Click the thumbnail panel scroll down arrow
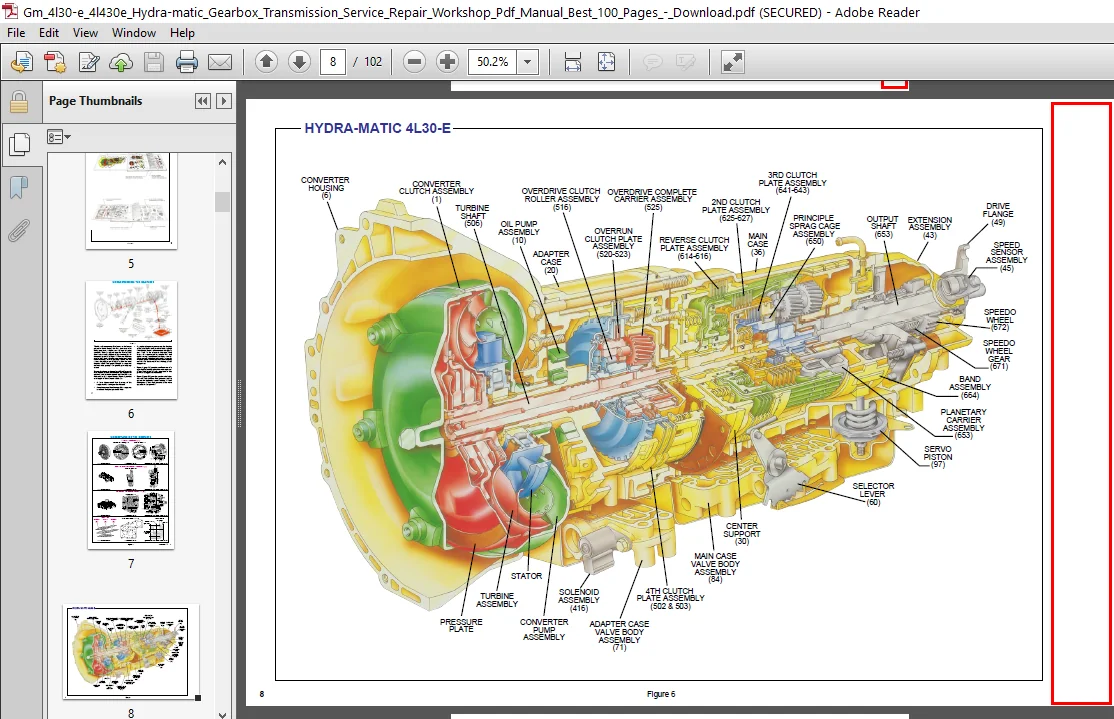Viewport: 1114px width, 719px height. click(222, 713)
